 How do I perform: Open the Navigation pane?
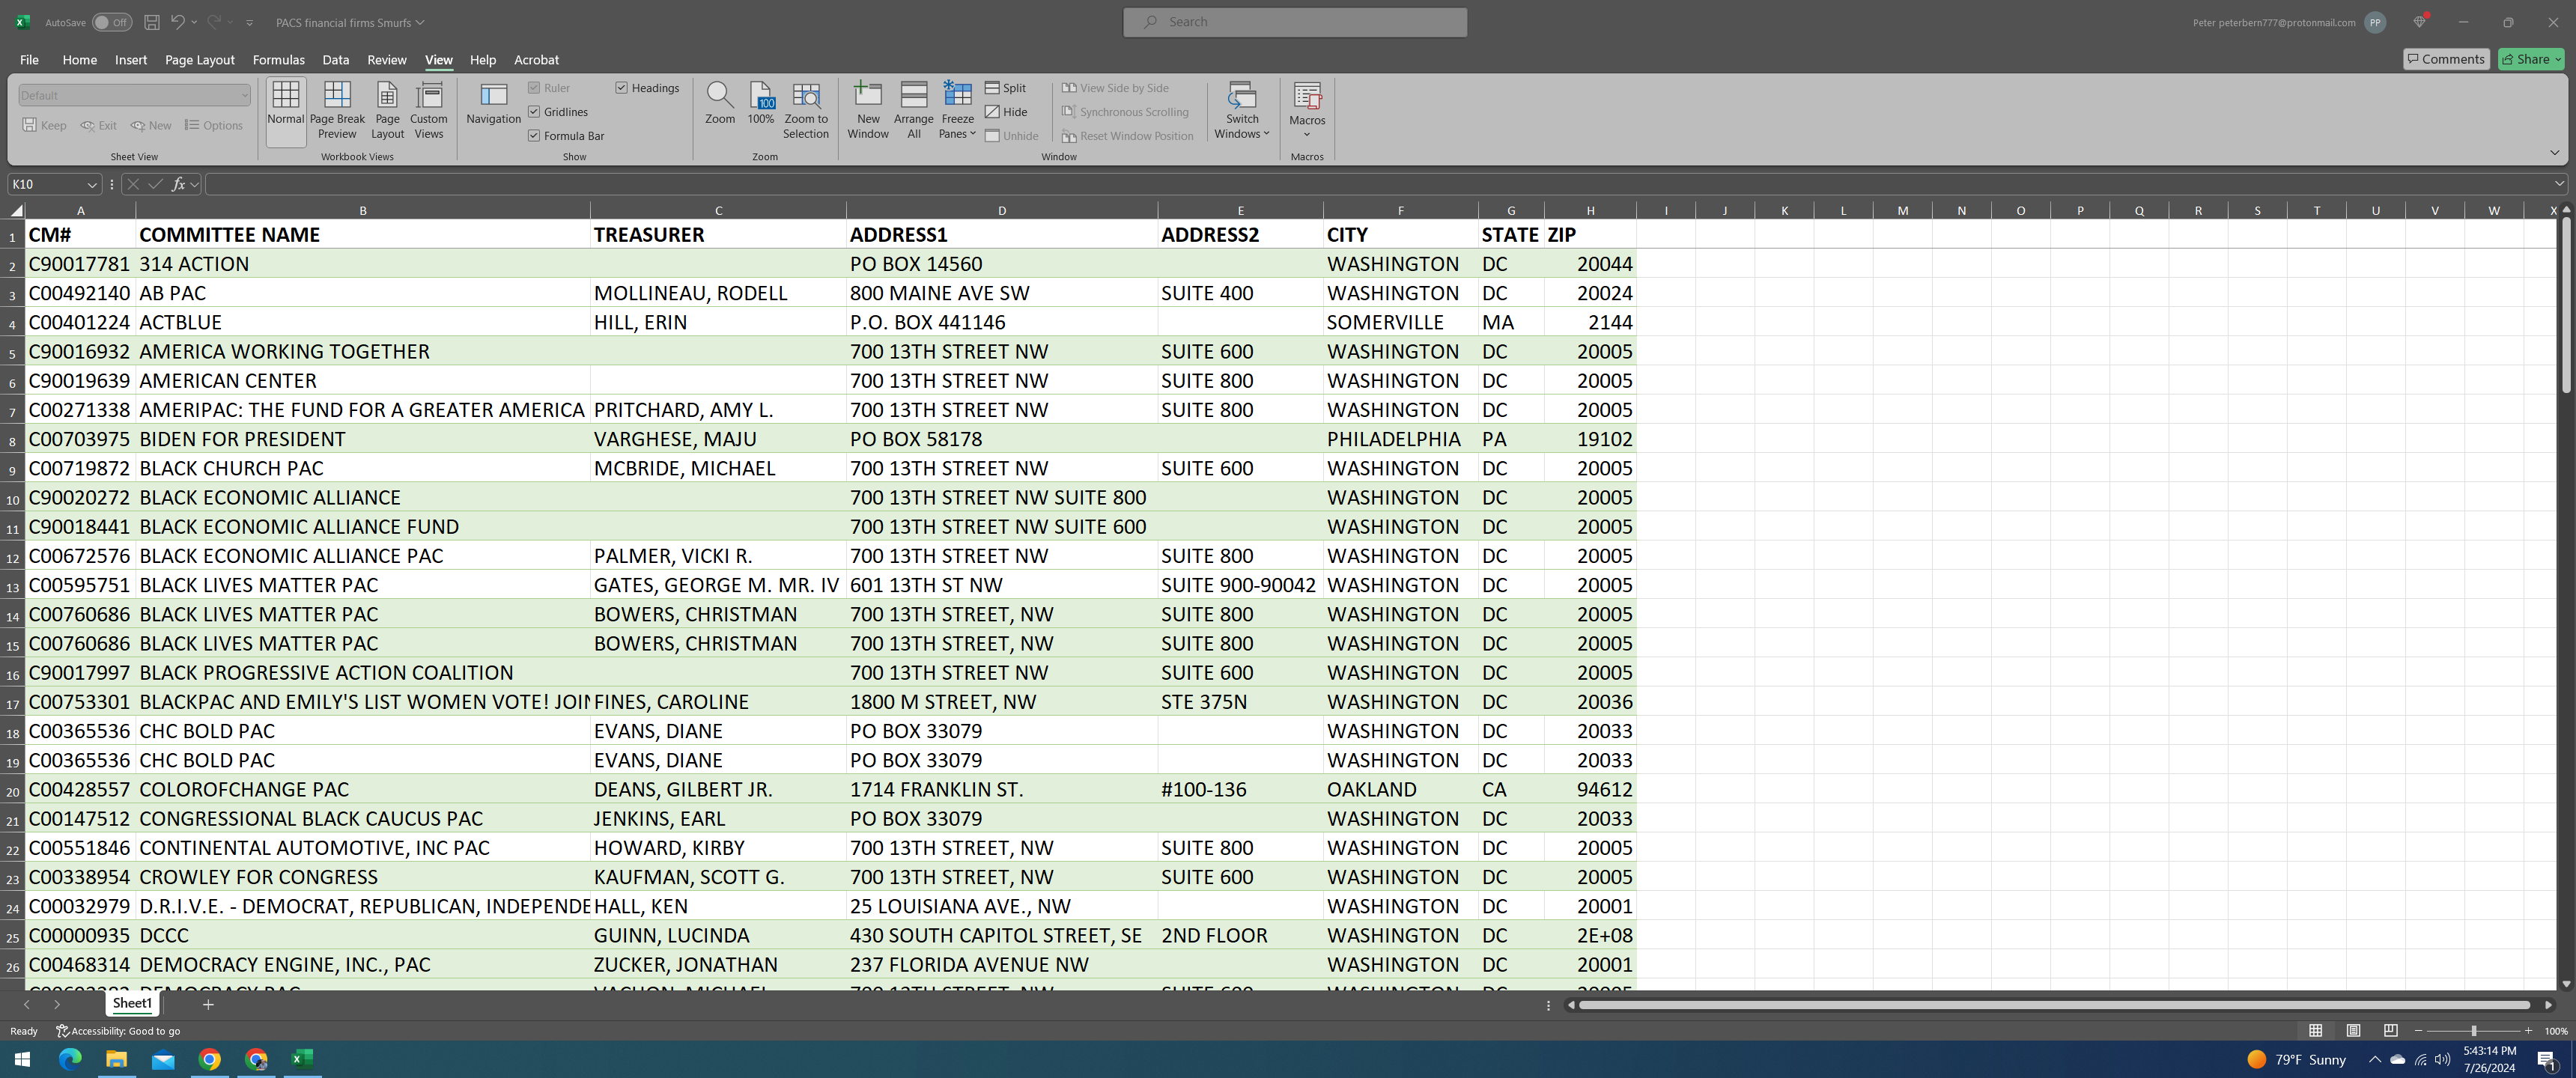493,105
